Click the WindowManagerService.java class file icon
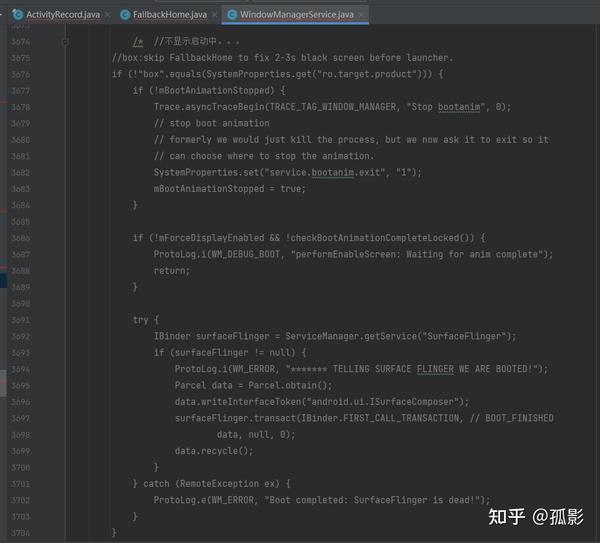The height and width of the screenshot is (543, 600). pos(232,15)
